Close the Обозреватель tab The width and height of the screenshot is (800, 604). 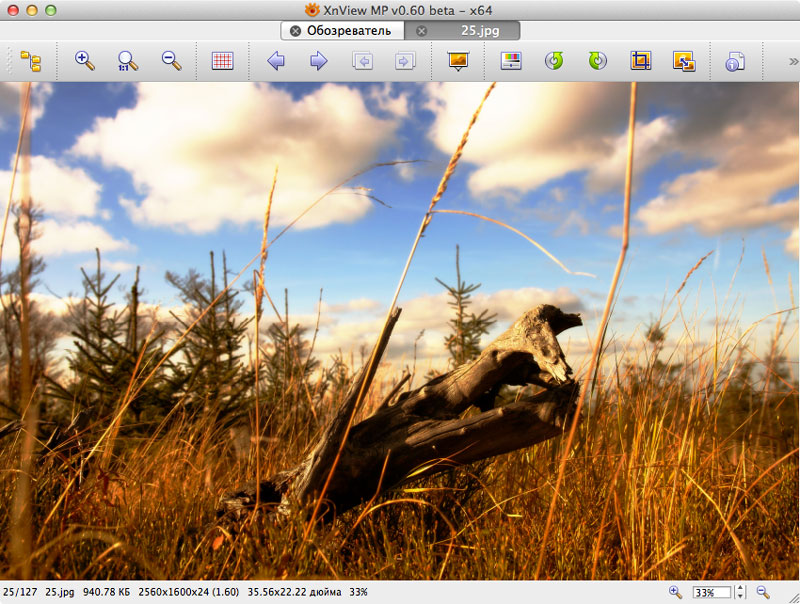[x=295, y=31]
